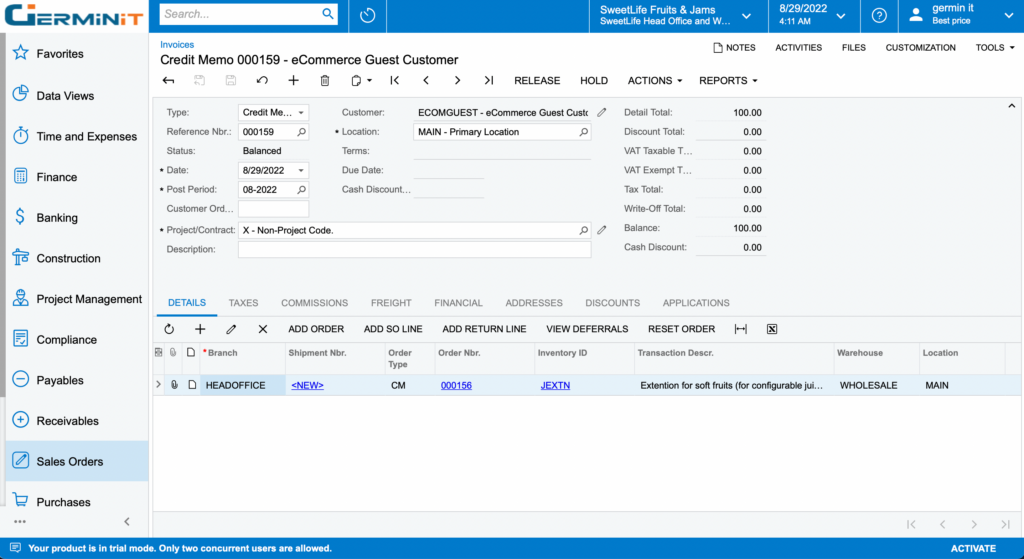Switch to the ADDRESSES tab
Screen dimensions: 1024x559
534,303
